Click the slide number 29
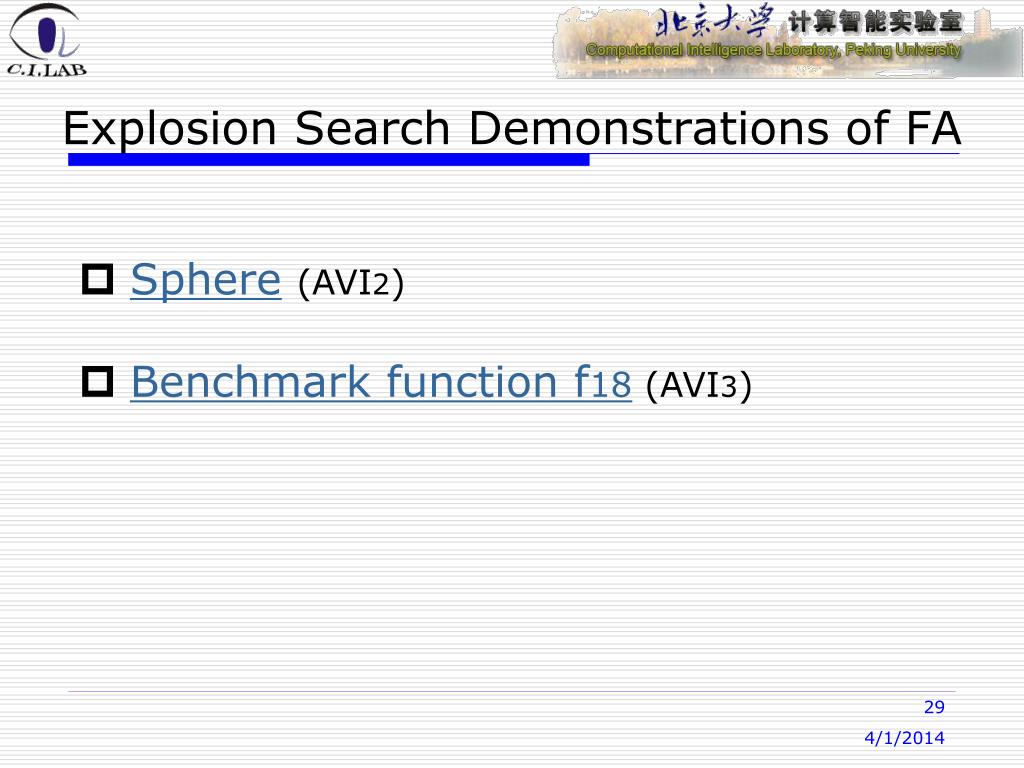This screenshot has height=768, width=1024. coord(934,707)
